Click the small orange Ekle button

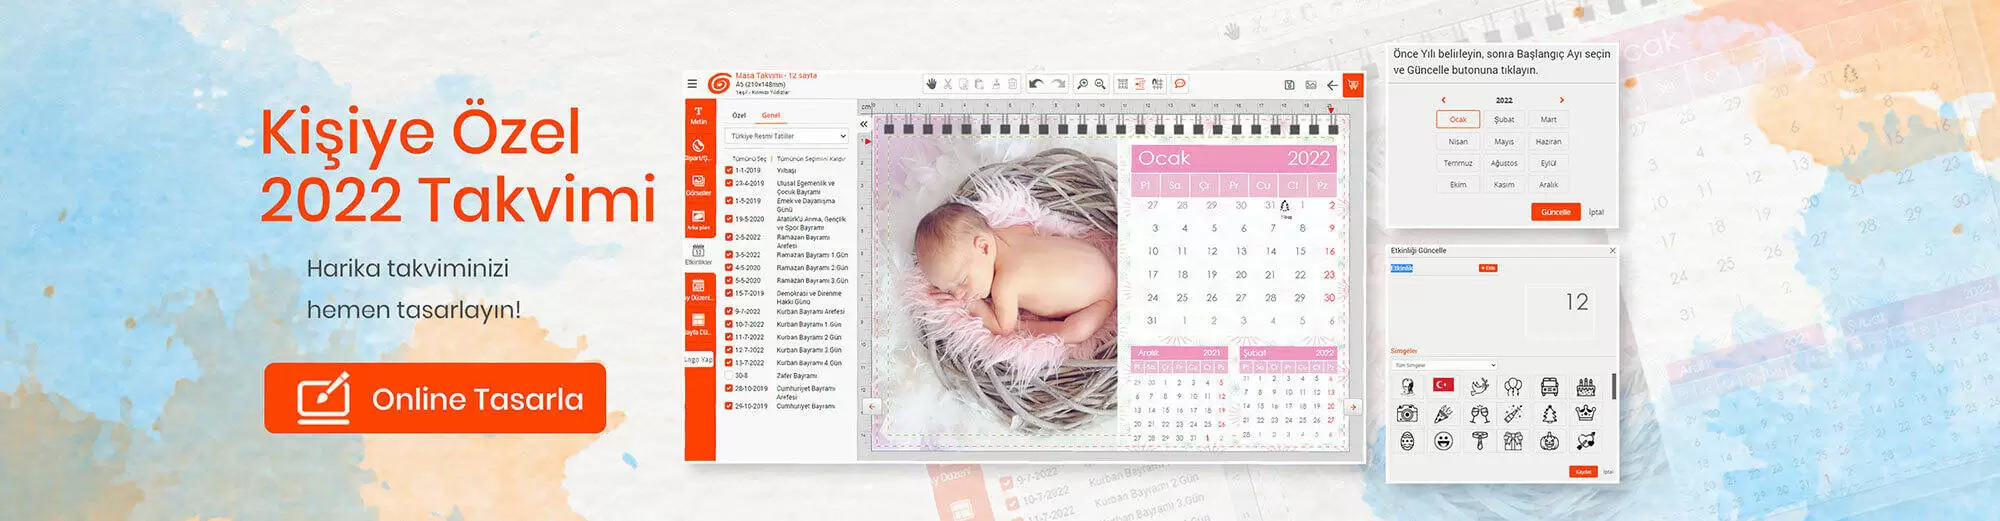[1488, 268]
